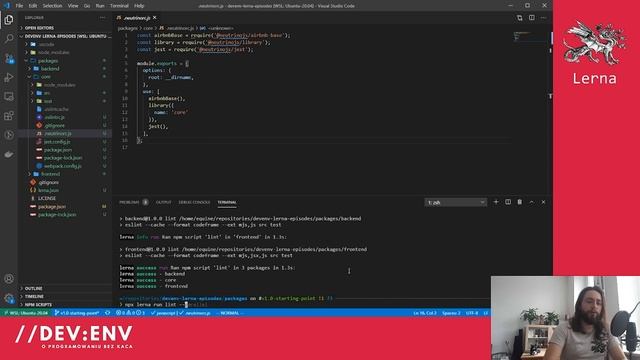Open the Manage gear icon
The height and width of the screenshot is (360, 640).
(x=9, y=298)
